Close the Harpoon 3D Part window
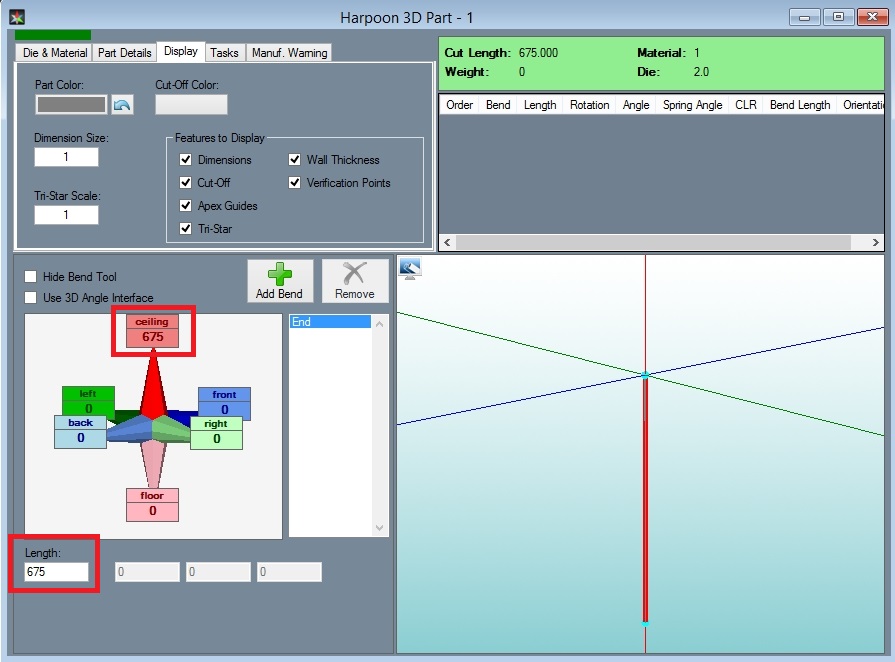This screenshot has height=662, width=895. click(x=872, y=17)
